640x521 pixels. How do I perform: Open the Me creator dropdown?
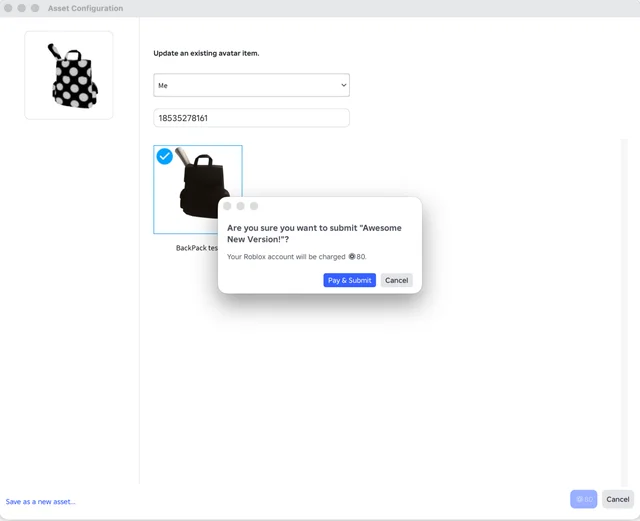[251, 85]
